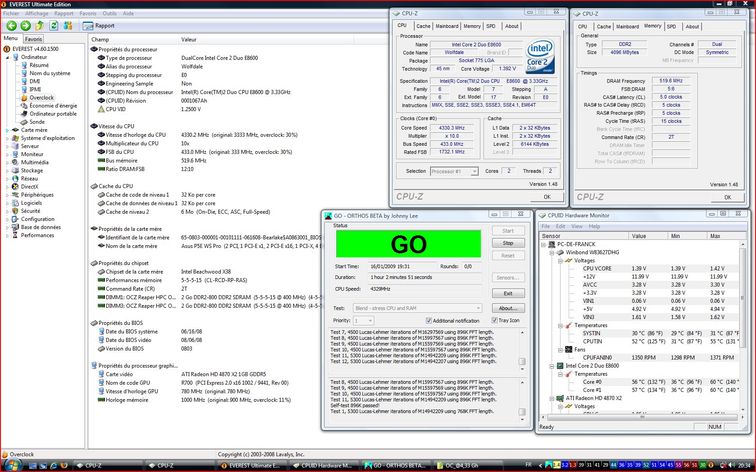Collapse the Ordinateur tree node

point(8,57)
